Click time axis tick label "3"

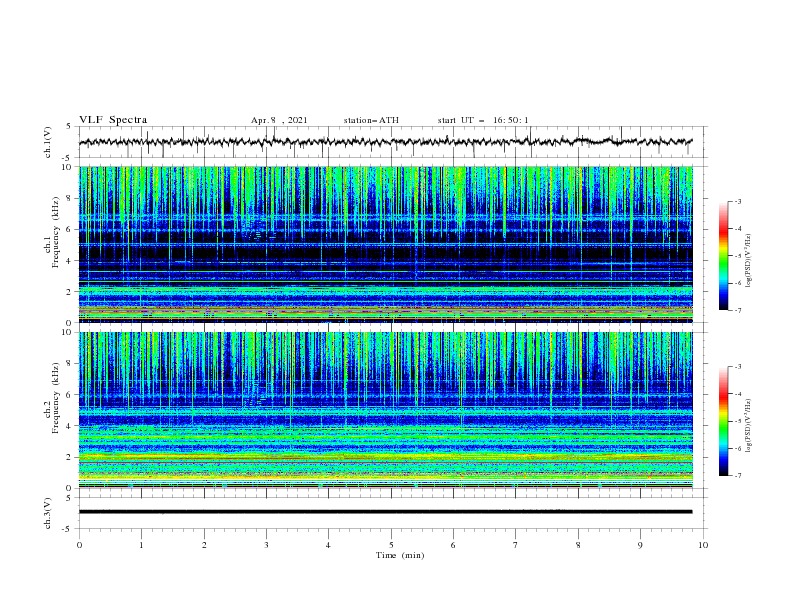coord(267,545)
